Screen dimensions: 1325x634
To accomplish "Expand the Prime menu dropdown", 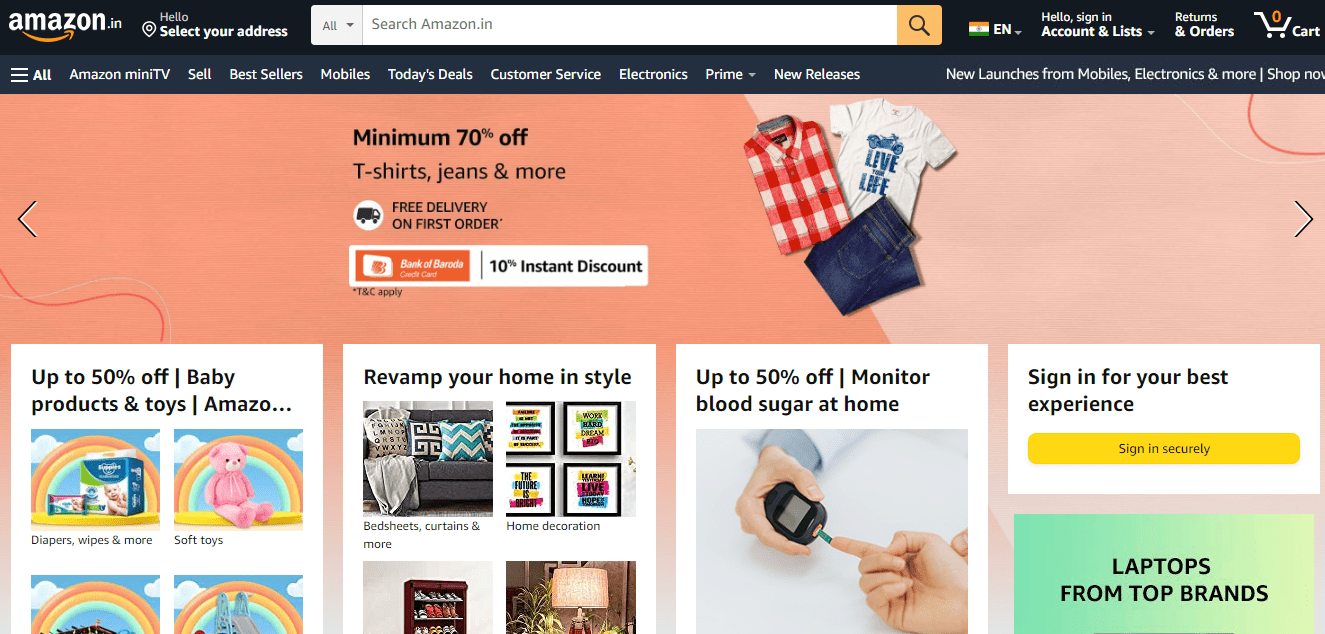I will pos(730,74).
